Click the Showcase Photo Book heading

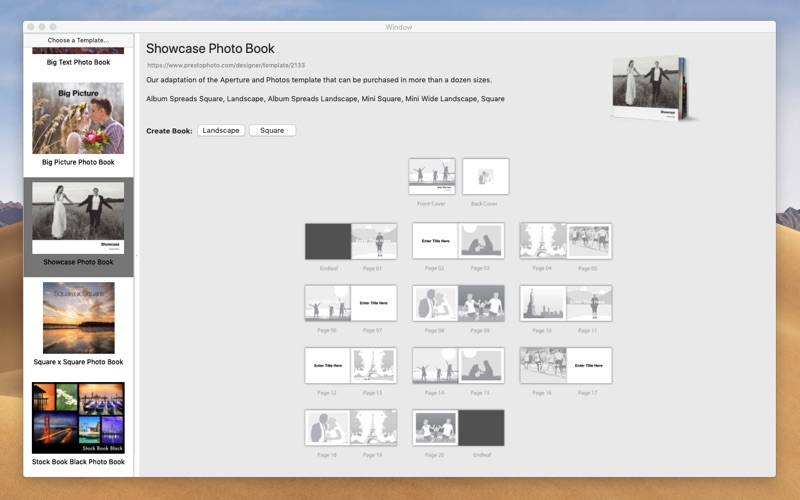(x=210, y=48)
